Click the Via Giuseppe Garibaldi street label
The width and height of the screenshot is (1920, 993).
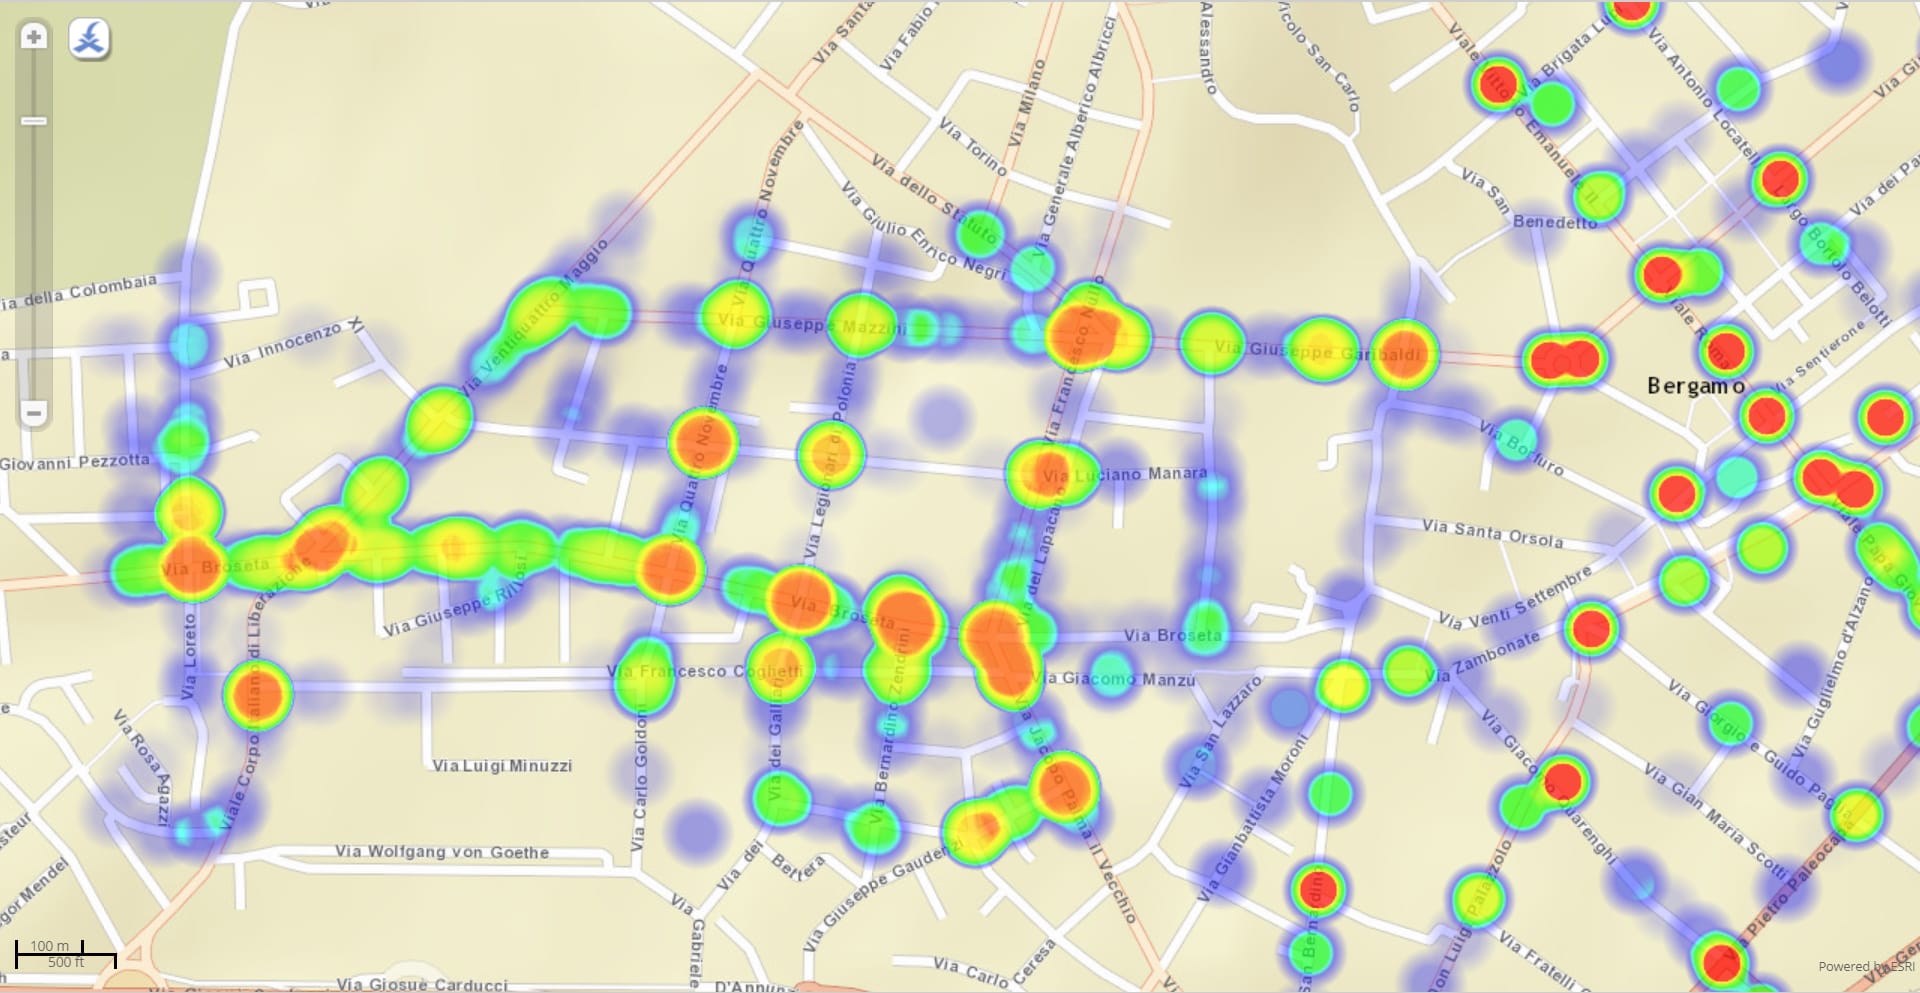1316,351
